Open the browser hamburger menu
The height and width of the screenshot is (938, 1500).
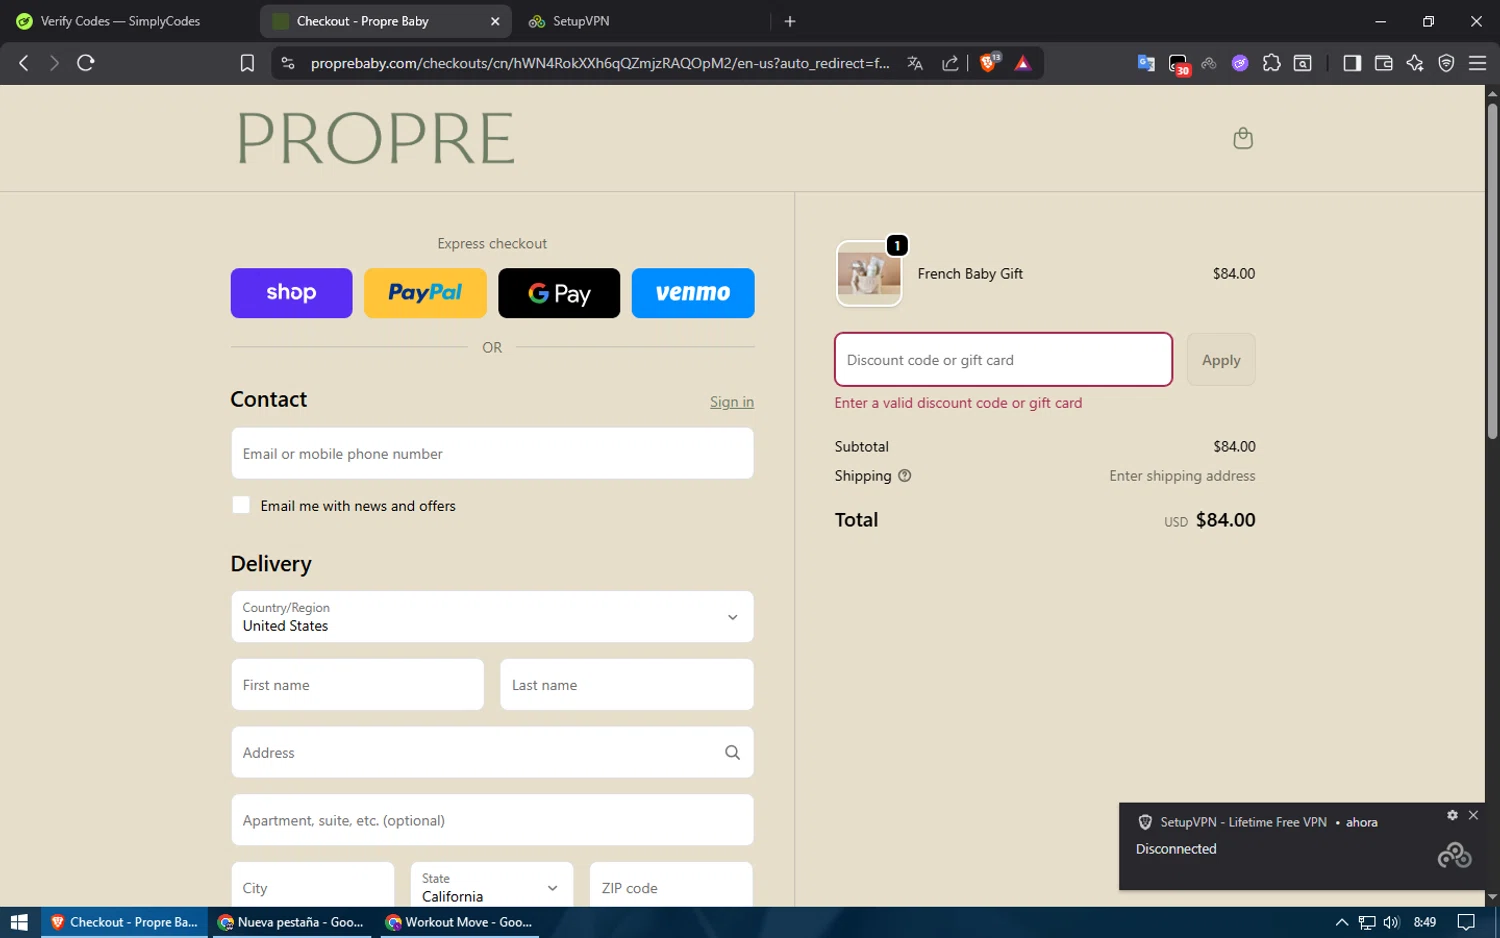click(x=1477, y=63)
